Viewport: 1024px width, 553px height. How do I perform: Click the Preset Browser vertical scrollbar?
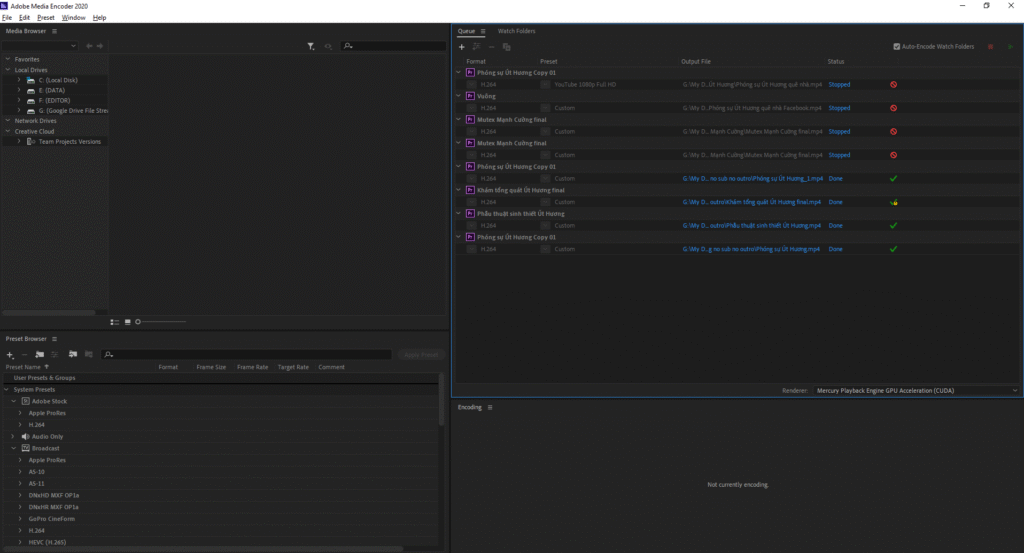(x=441, y=400)
